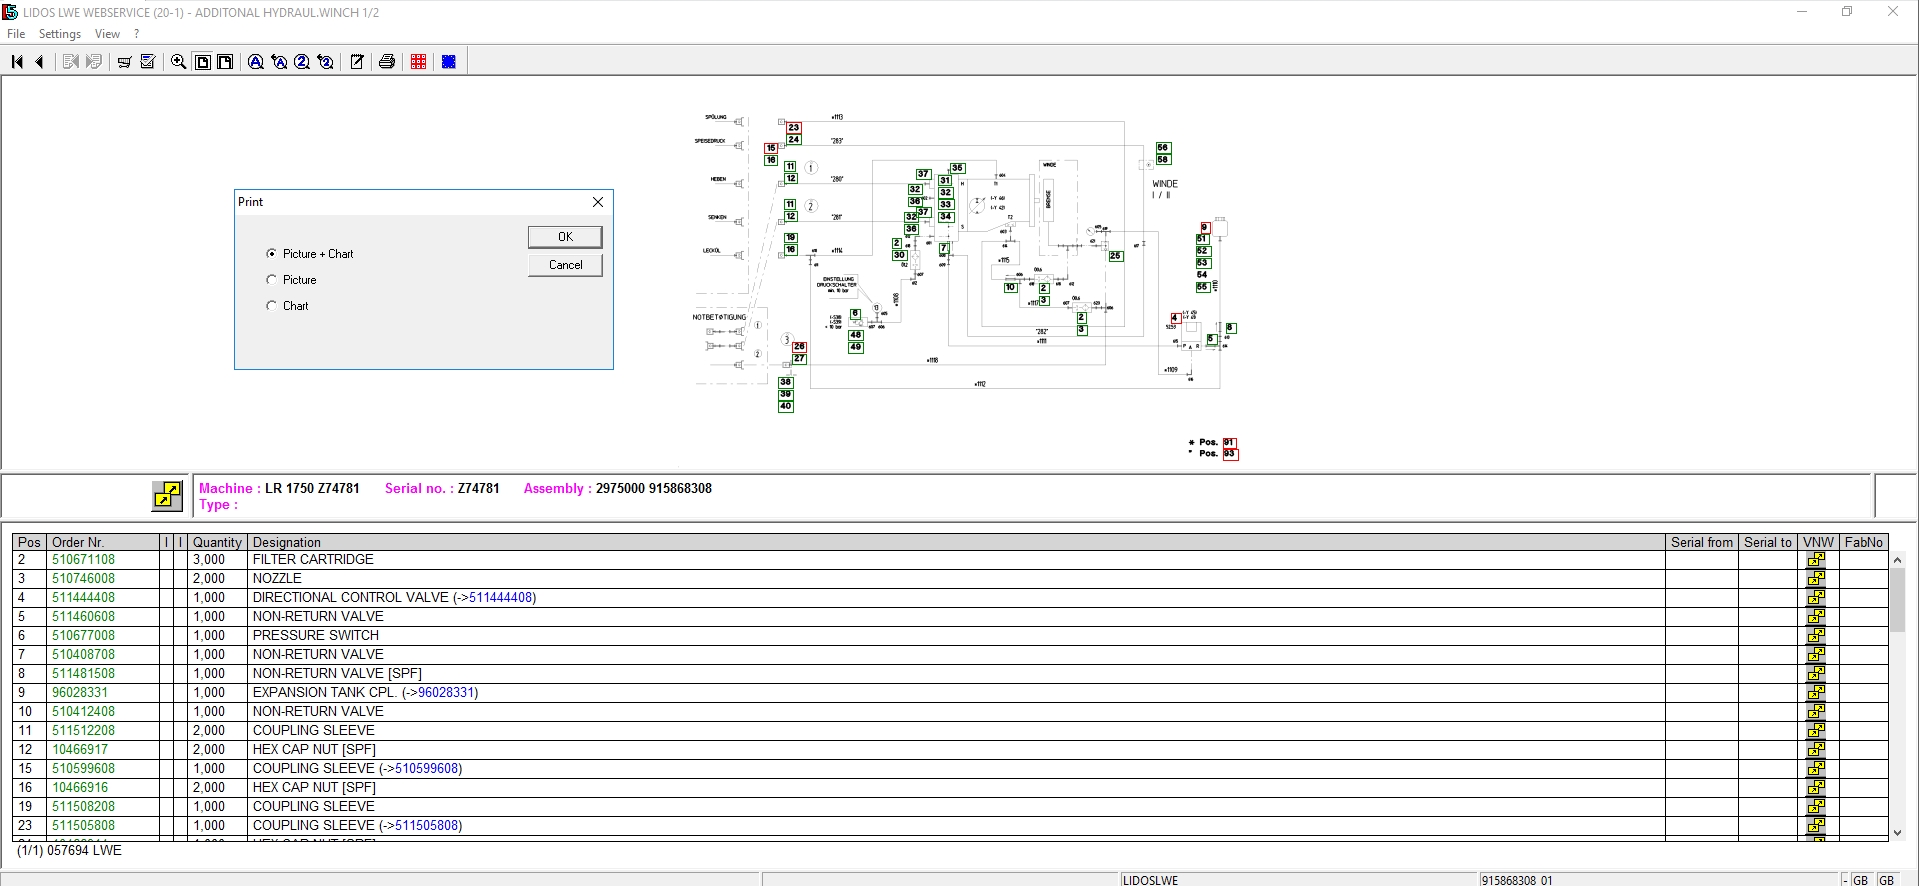Click the search A magnifier icon

coord(256,62)
